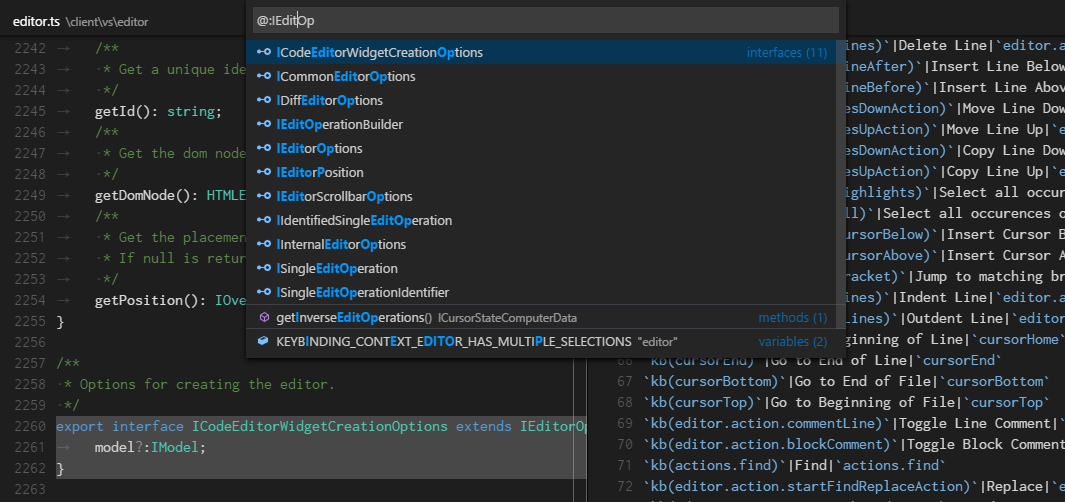Viewport: 1065px width, 502px height.
Task: Click the interface icon next to ISingleEditOperation
Action: [x=264, y=269]
